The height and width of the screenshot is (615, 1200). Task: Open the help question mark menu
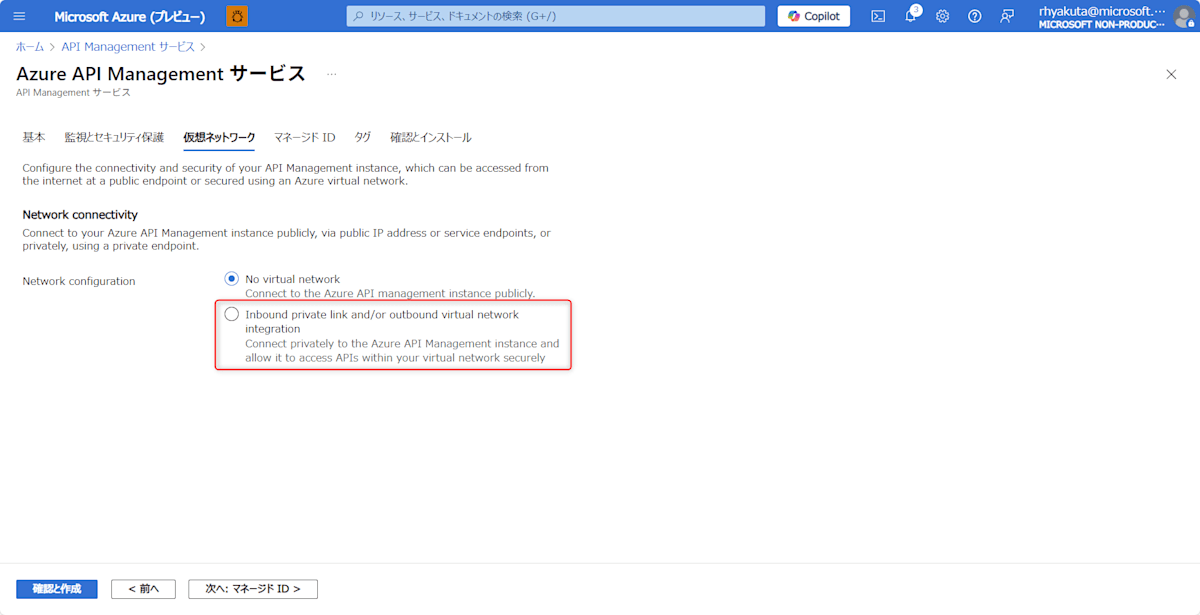[x=975, y=16]
